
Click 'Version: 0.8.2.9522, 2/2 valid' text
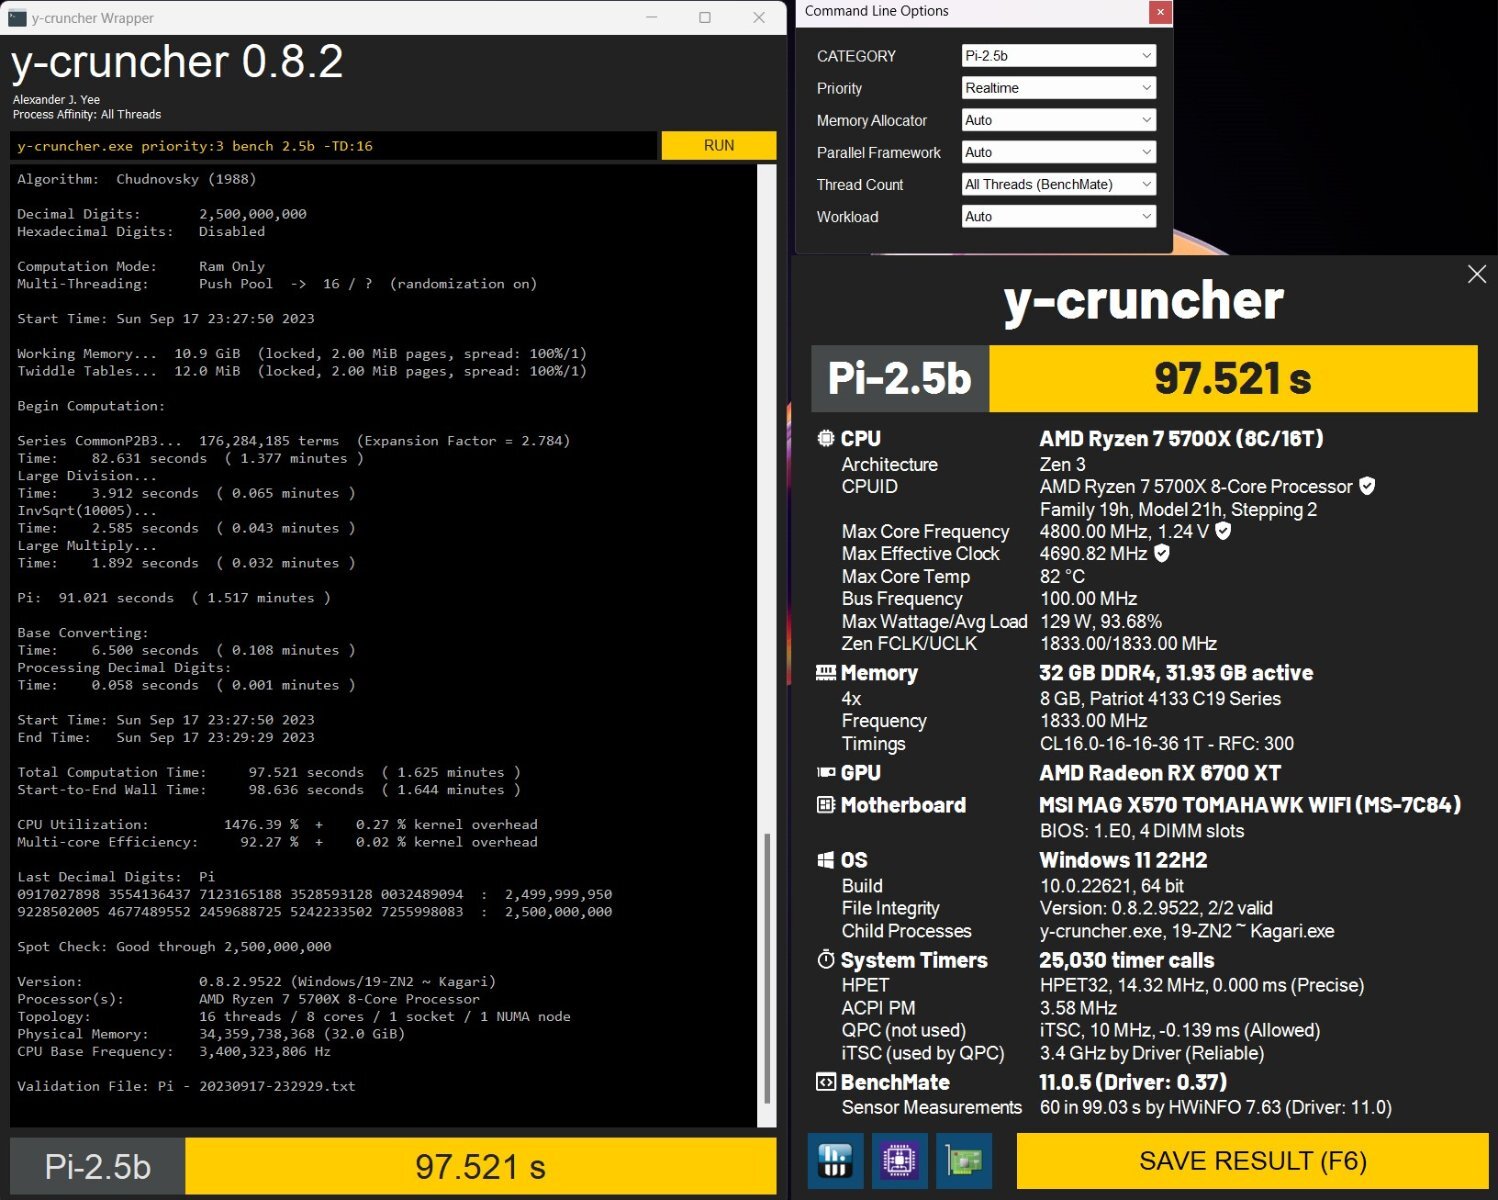(1156, 908)
